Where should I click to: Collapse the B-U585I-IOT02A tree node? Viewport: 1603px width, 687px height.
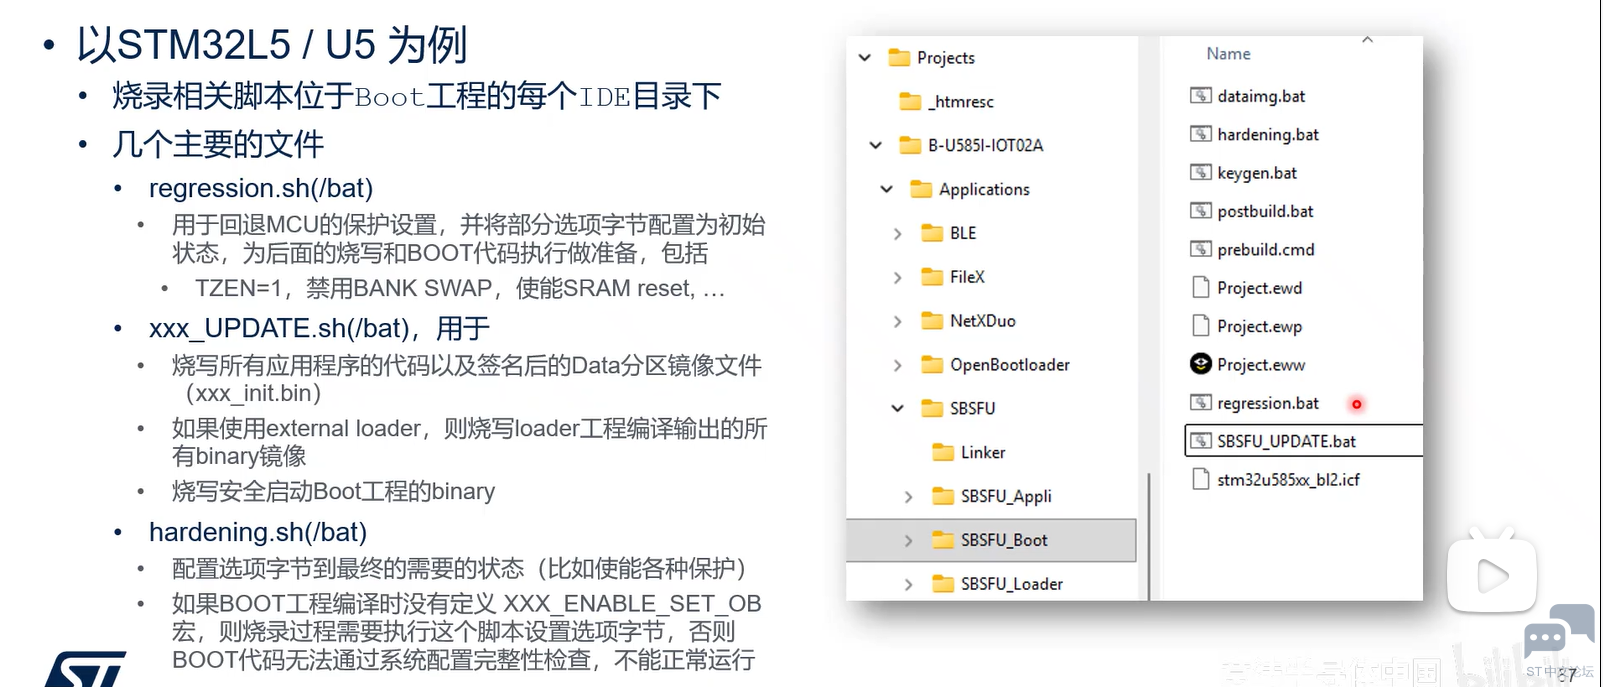[x=876, y=146]
